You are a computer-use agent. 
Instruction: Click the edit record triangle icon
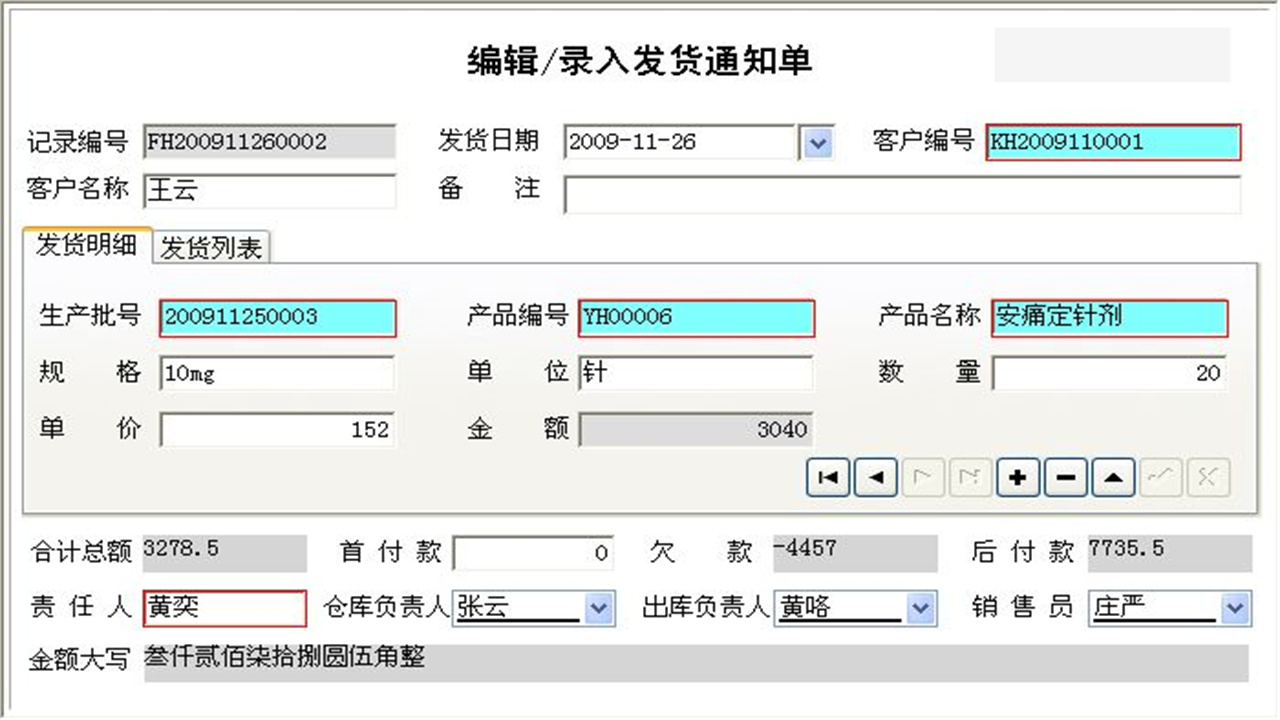pyautogui.click(x=1112, y=477)
